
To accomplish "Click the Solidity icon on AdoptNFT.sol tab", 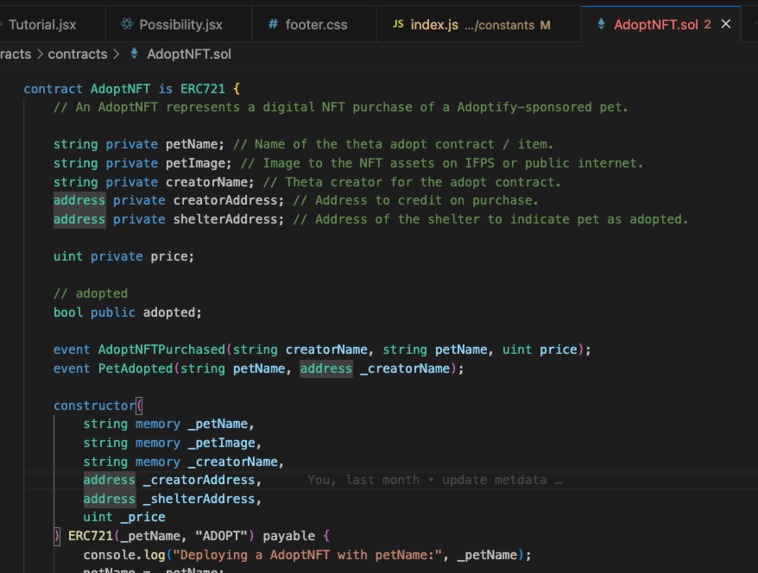I will 601,24.
